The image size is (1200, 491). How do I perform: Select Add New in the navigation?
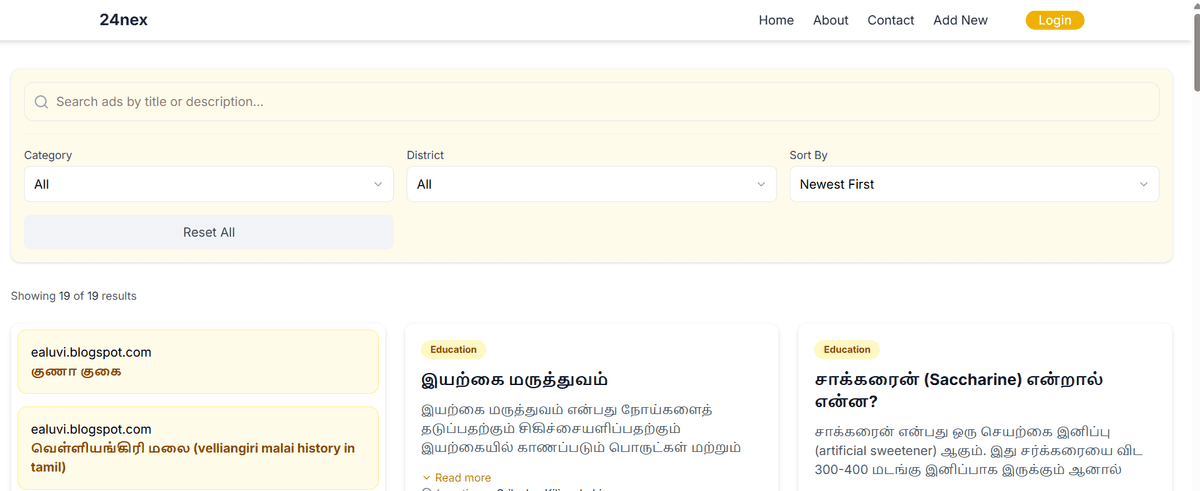click(x=960, y=20)
